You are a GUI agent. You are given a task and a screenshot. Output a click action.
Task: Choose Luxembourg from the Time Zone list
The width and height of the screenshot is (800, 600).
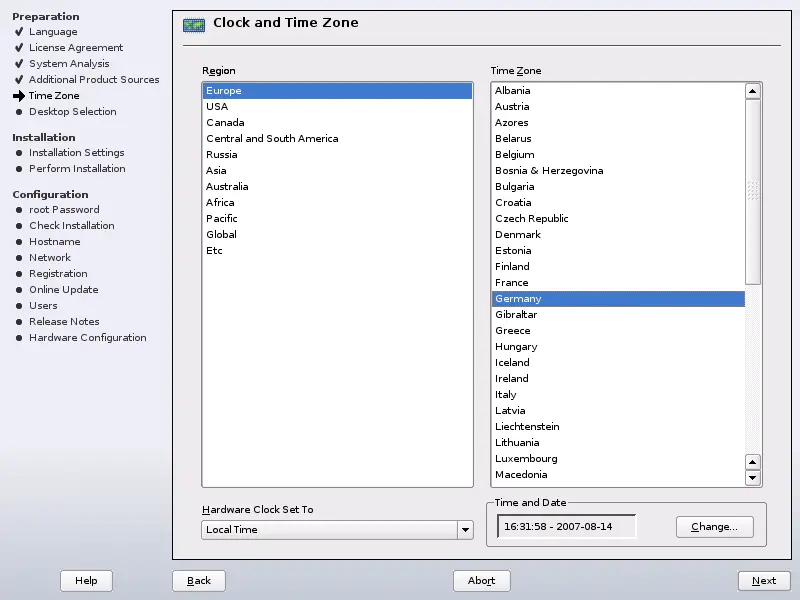coord(526,459)
